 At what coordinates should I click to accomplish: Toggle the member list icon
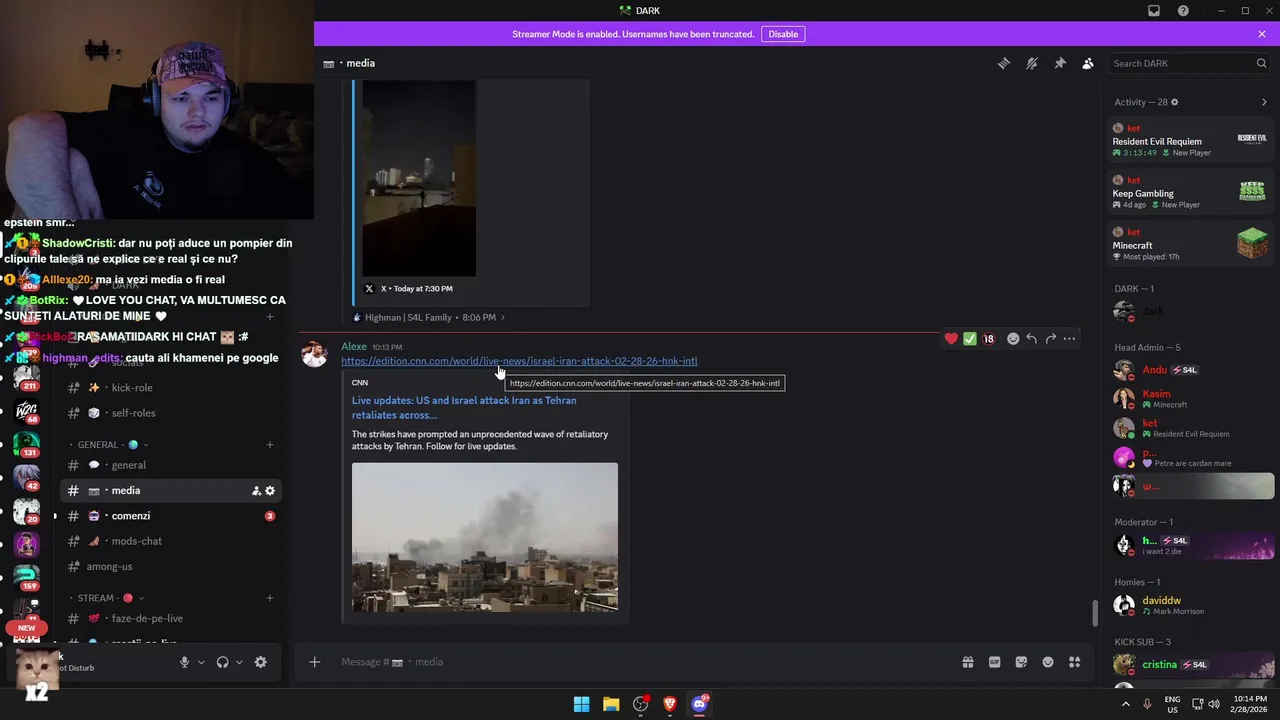tap(1088, 63)
